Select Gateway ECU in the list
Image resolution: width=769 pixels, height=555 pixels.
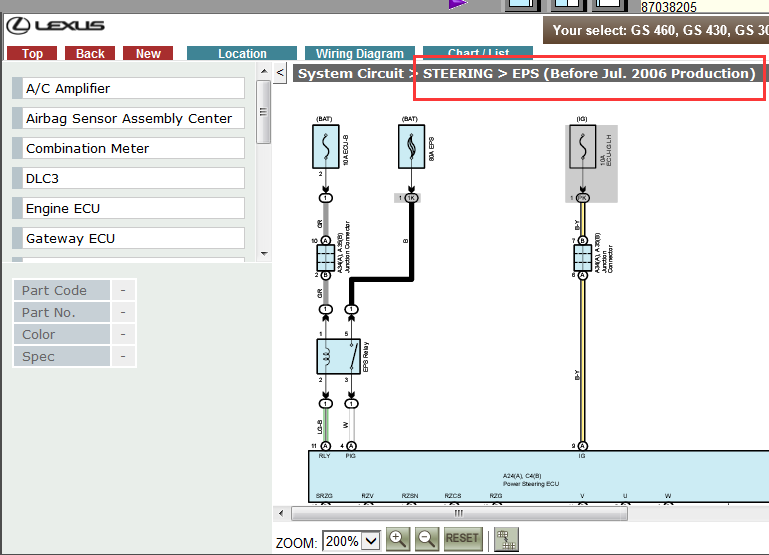point(128,238)
